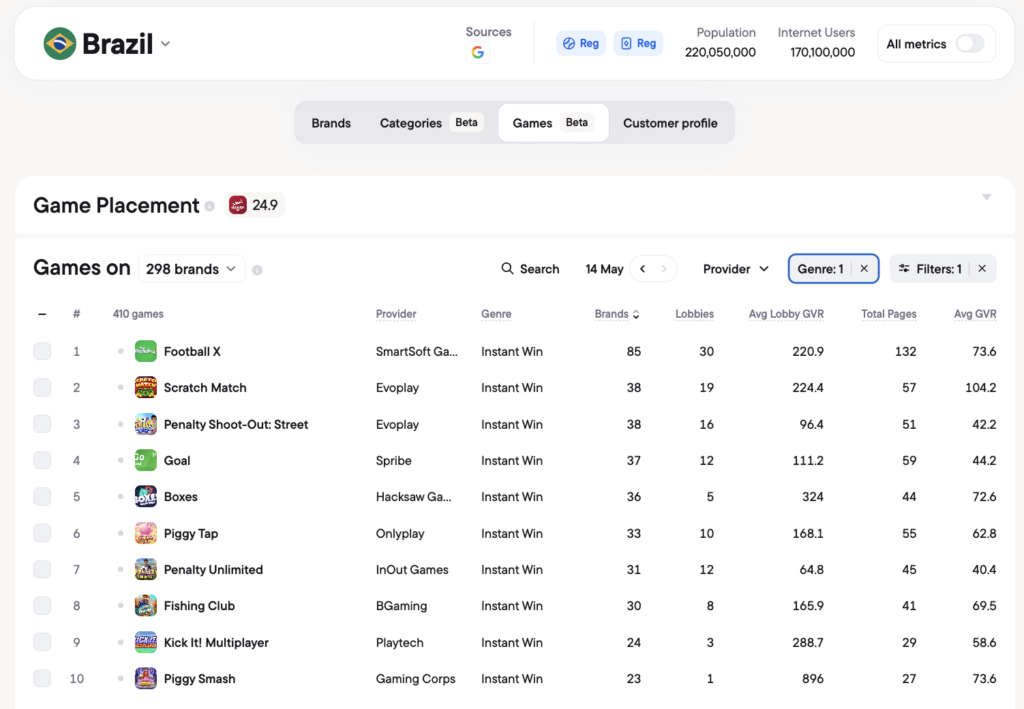Click the Avg Lobby GVR column header
The height and width of the screenshot is (709, 1024).
tap(786, 314)
